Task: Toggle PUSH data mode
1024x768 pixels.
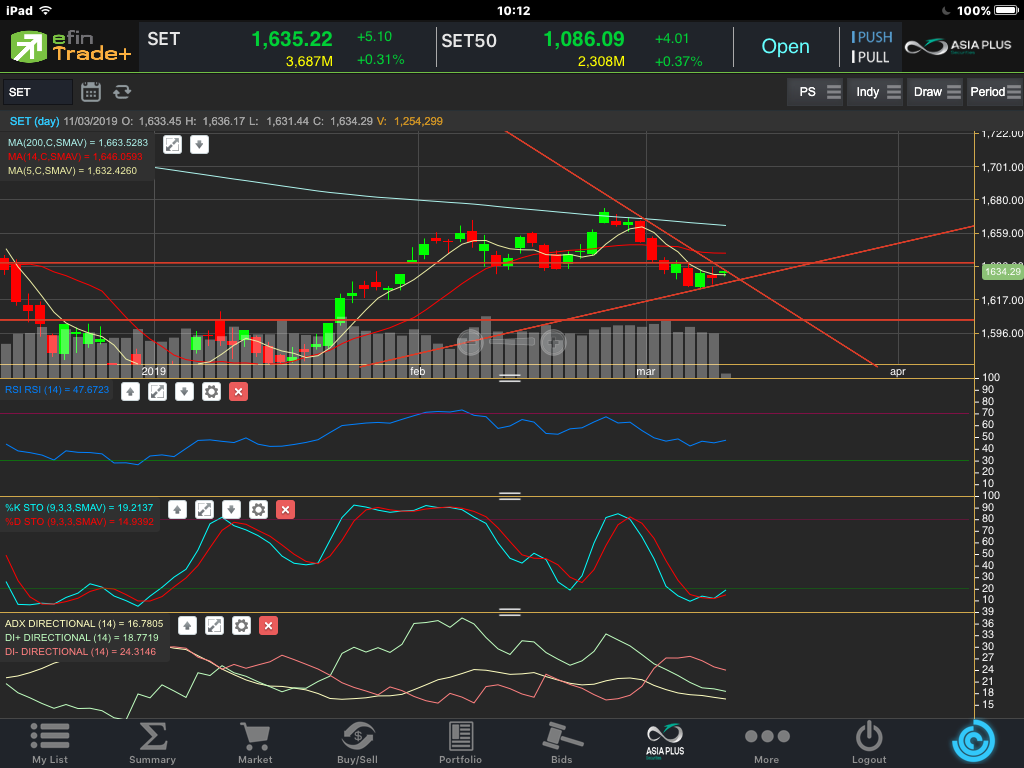Action: tap(871, 37)
